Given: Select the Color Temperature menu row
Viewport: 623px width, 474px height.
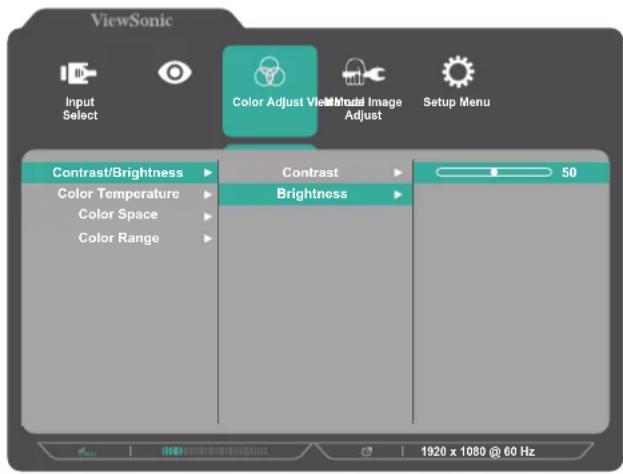Looking at the screenshot, I should click(120, 194).
